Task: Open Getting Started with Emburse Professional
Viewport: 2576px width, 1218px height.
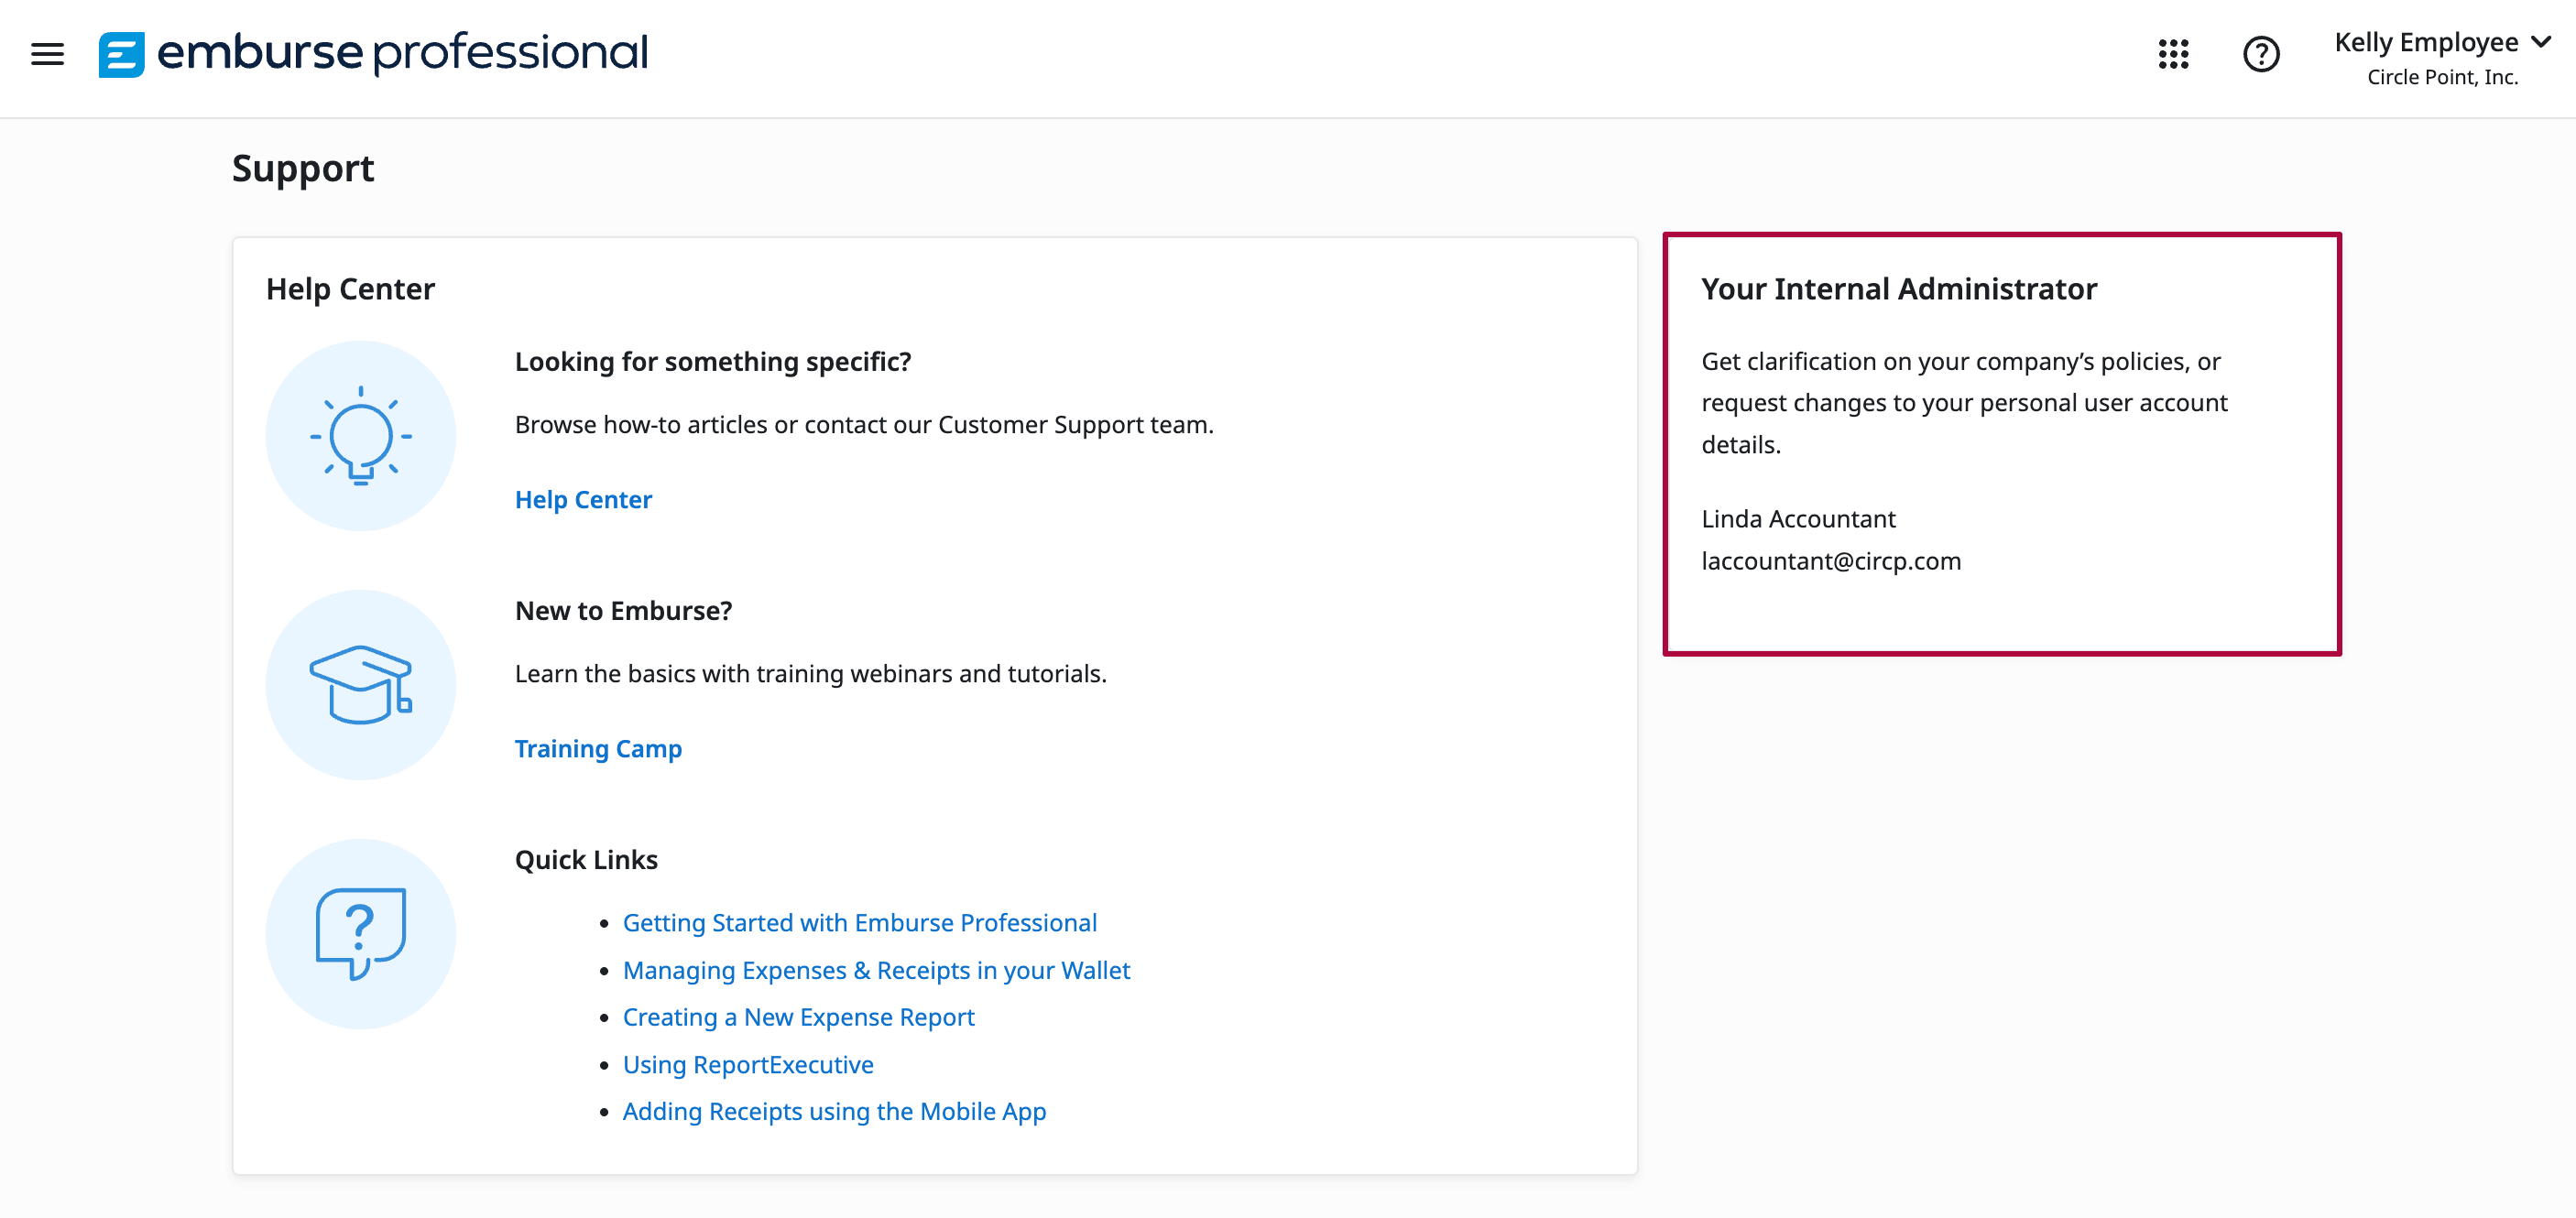Action: (x=859, y=923)
